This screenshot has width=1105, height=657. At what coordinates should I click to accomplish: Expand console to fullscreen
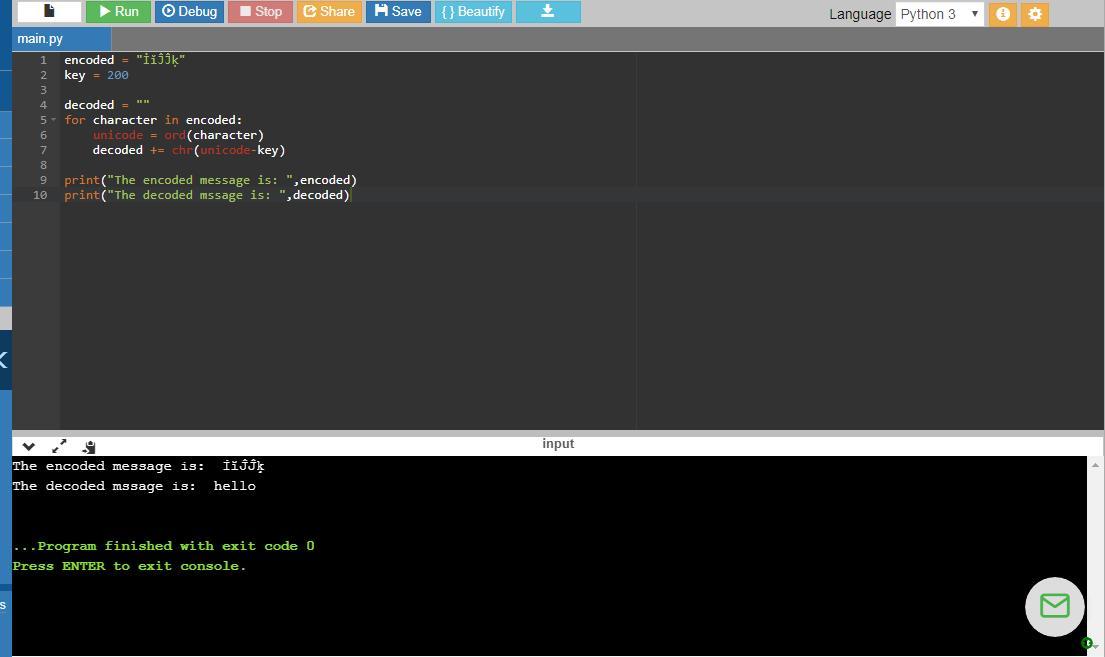point(59,447)
